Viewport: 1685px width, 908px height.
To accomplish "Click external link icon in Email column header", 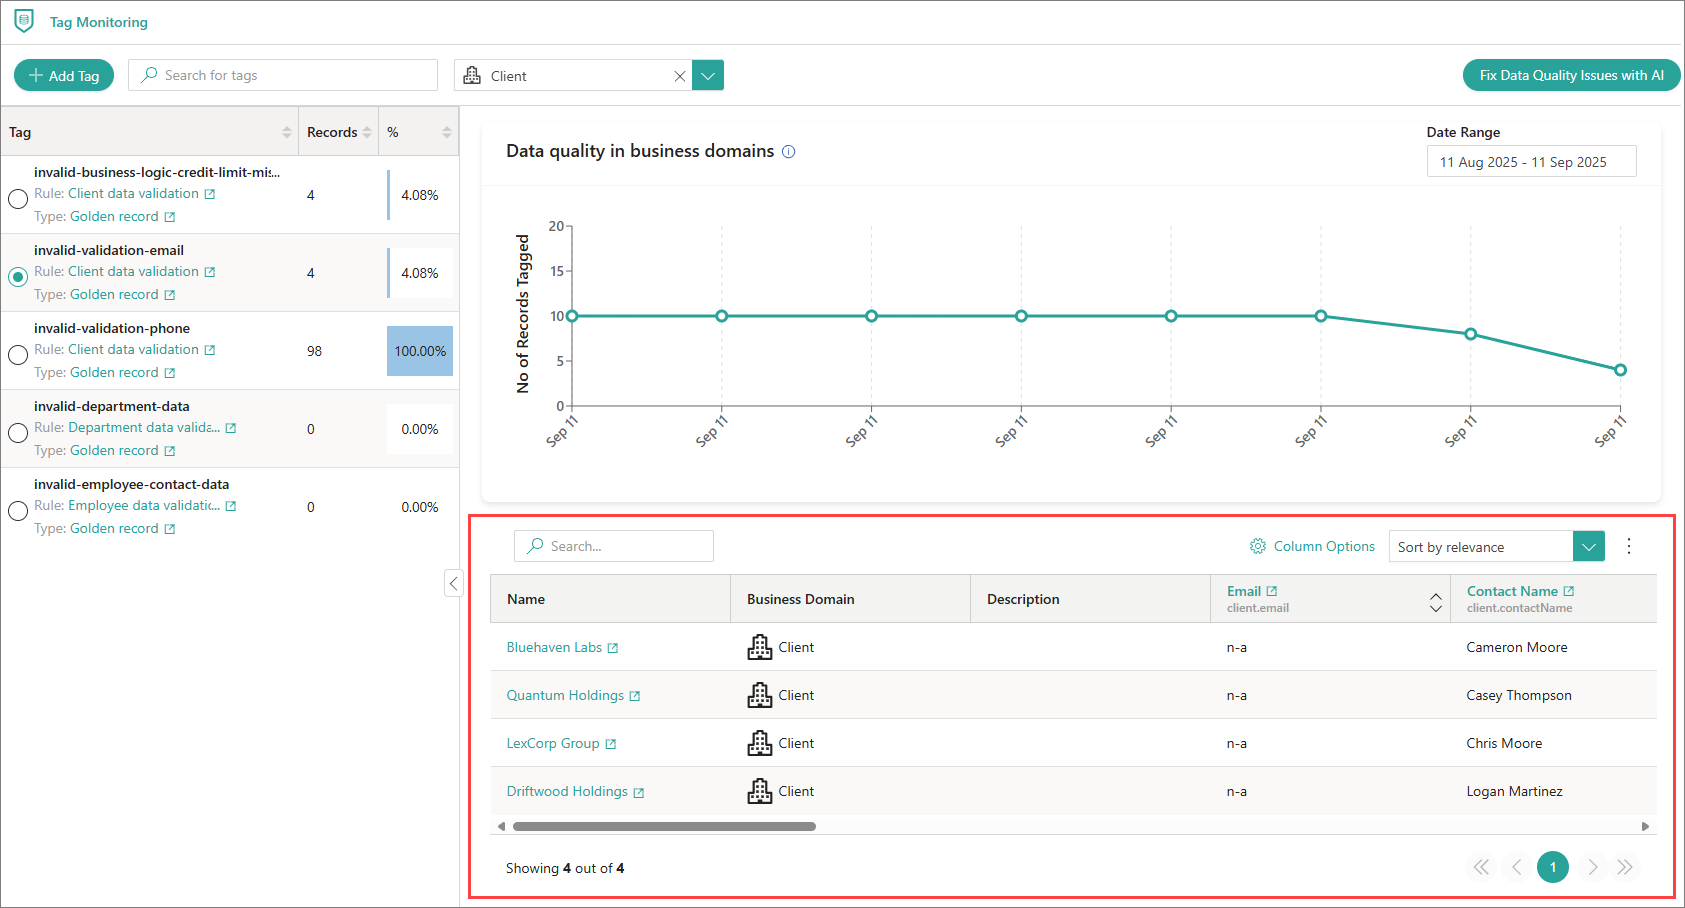I will click(x=1271, y=591).
